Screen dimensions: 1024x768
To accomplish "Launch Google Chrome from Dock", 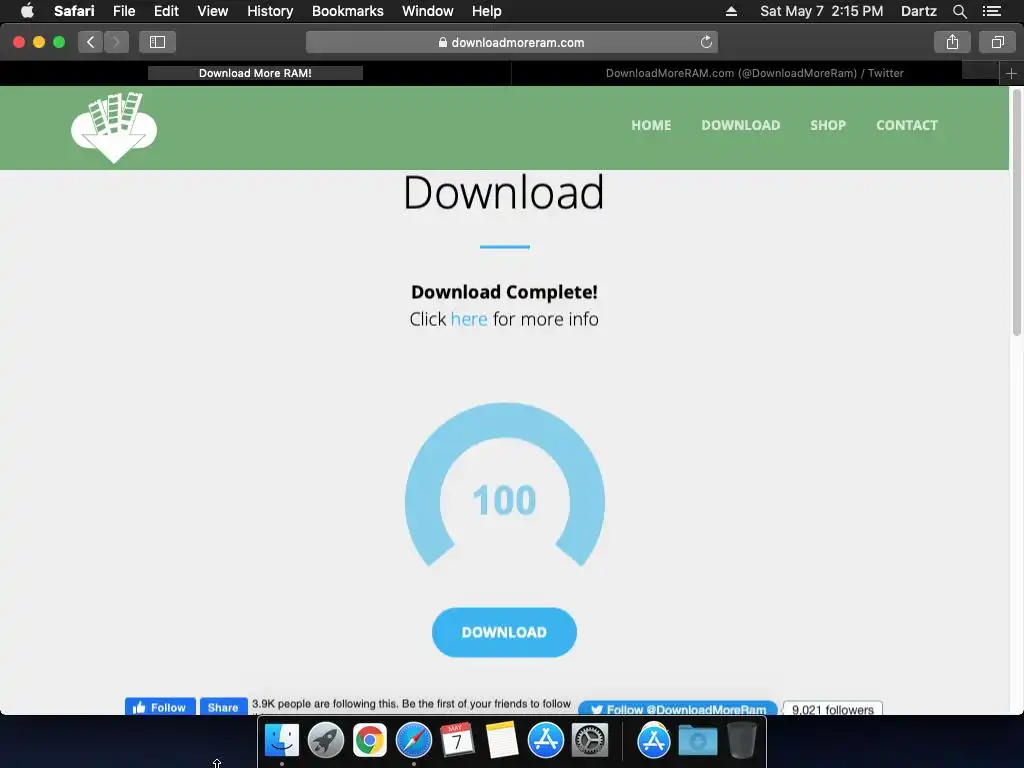I will pyautogui.click(x=370, y=740).
